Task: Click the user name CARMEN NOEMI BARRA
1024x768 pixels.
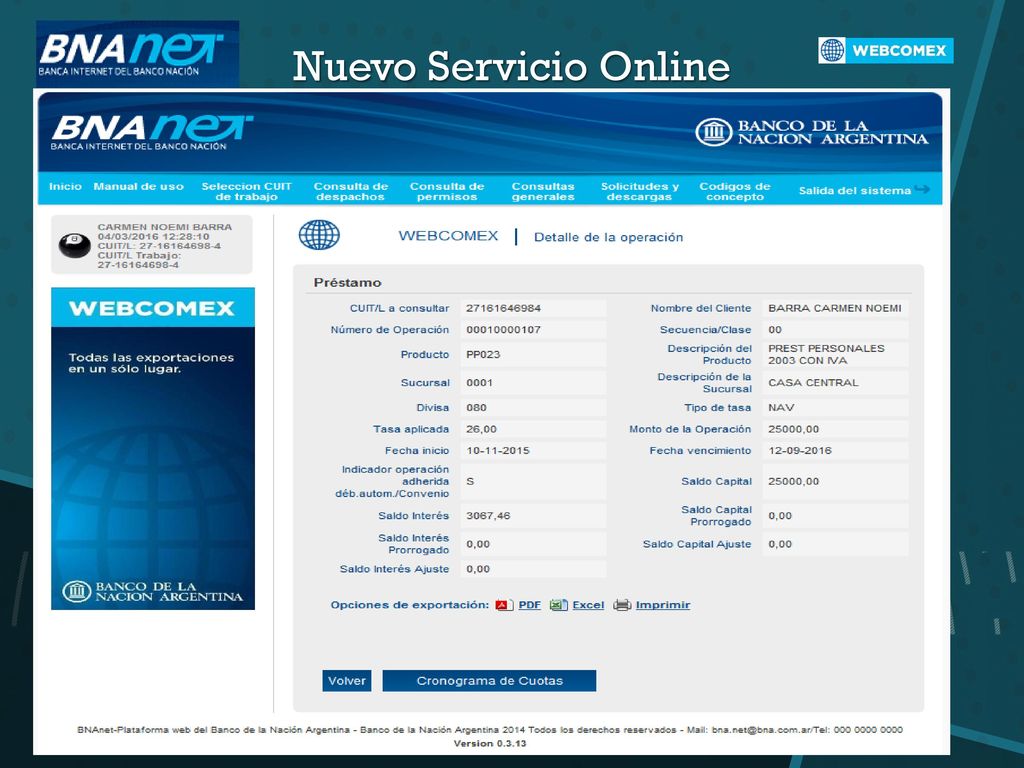Action: click(x=165, y=227)
